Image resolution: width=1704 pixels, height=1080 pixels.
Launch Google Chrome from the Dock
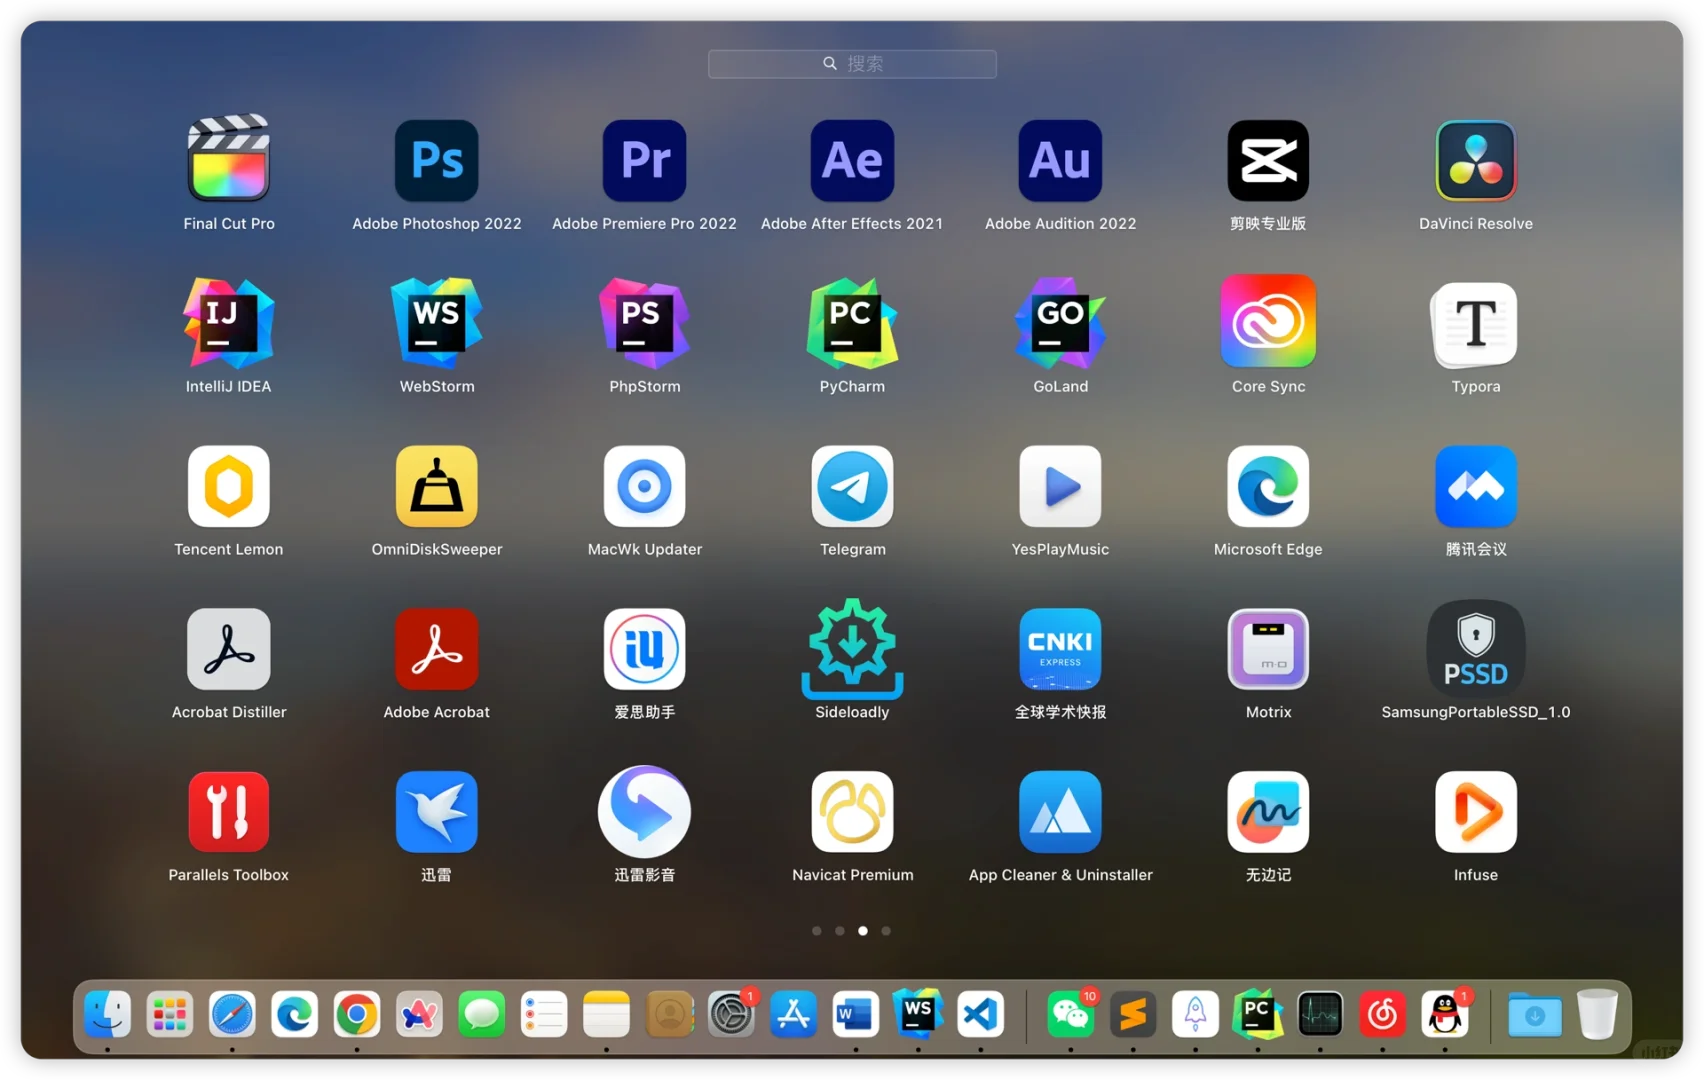pyautogui.click(x=357, y=1015)
